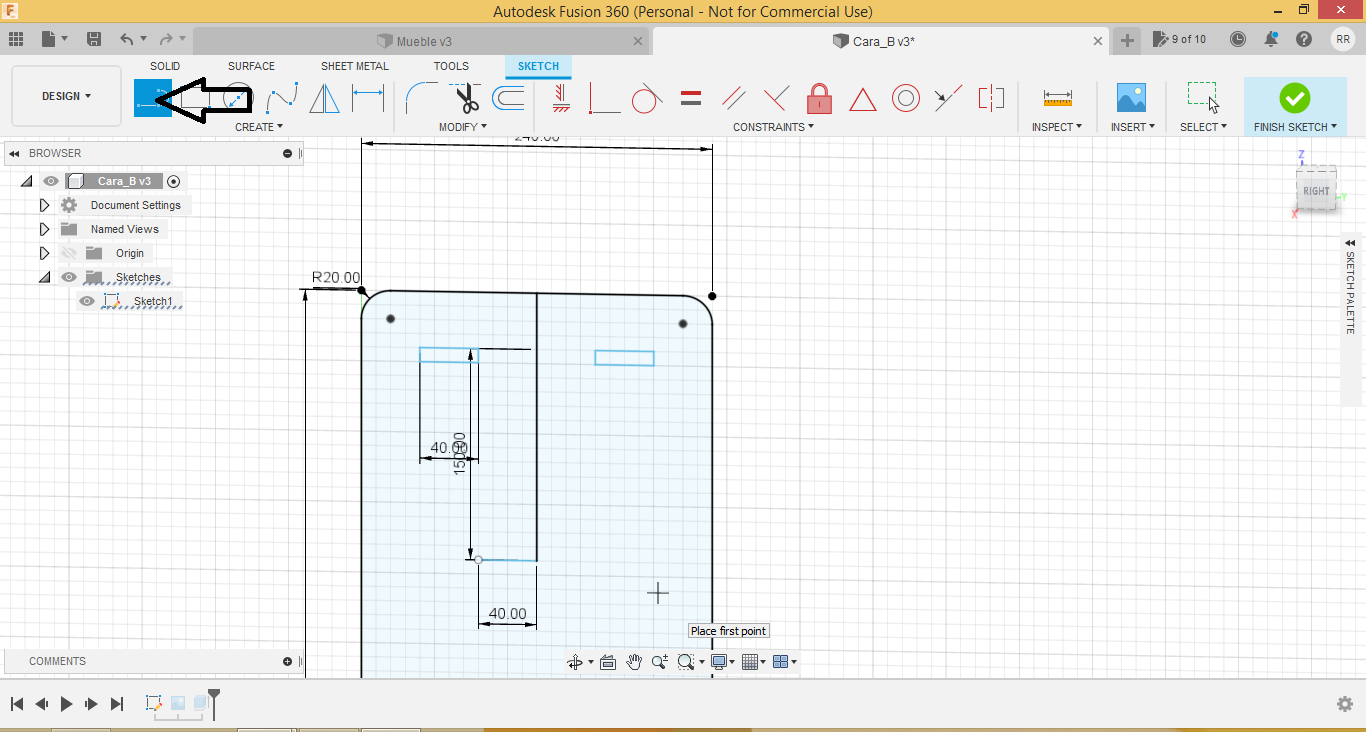The width and height of the screenshot is (1366, 732).
Task: Click the Finish Sketch button
Action: [x=1295, y=98]
